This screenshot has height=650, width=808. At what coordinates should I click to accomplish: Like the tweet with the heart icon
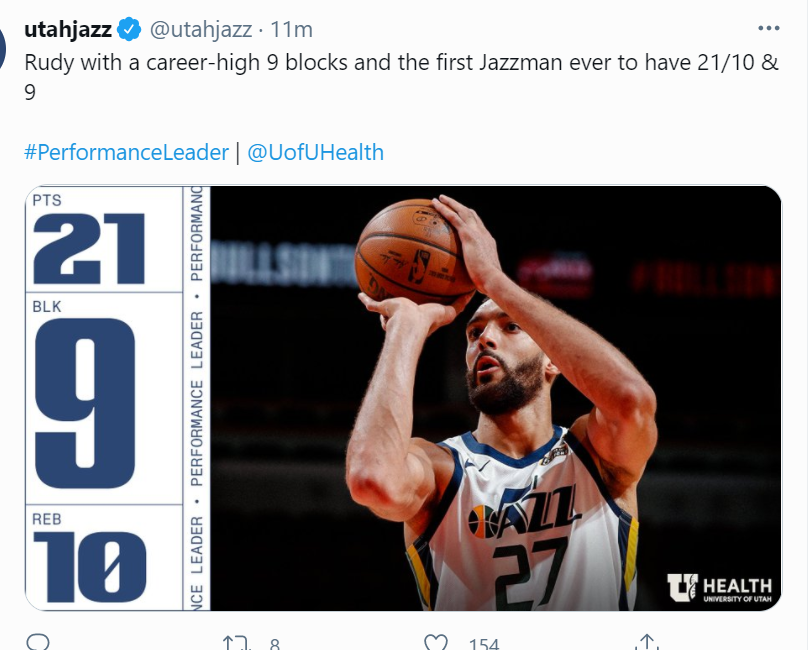point(435,643)
